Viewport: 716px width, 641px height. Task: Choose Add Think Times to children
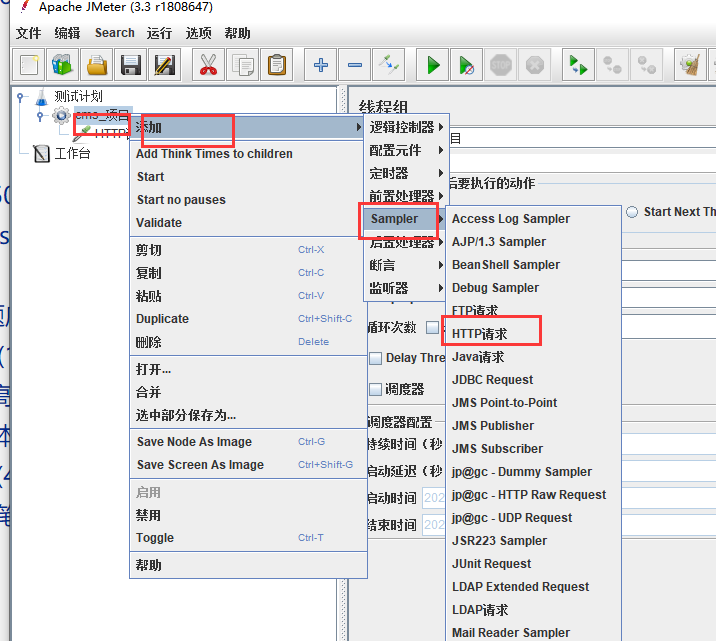pos(248,154)
